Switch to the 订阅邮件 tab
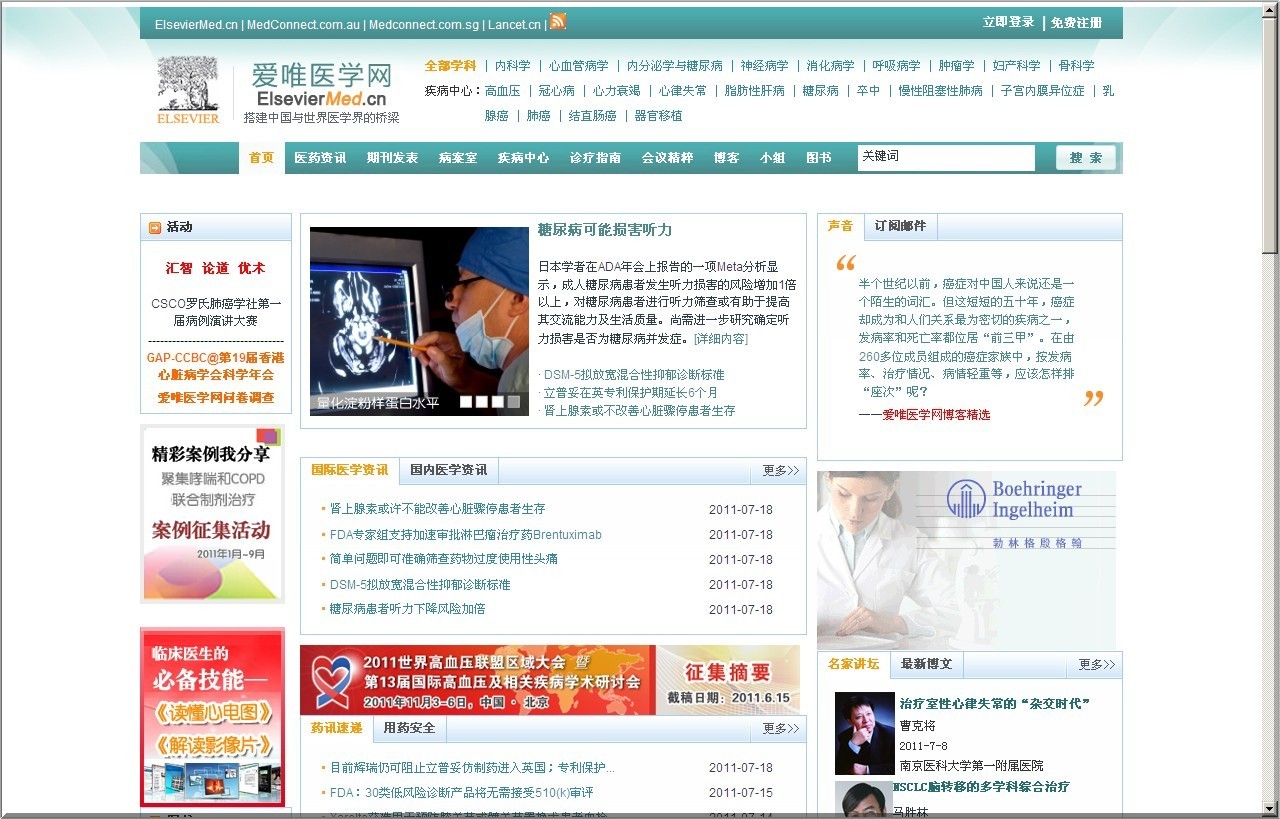Viewport: 1280px width, 819px height. point(899,226)
